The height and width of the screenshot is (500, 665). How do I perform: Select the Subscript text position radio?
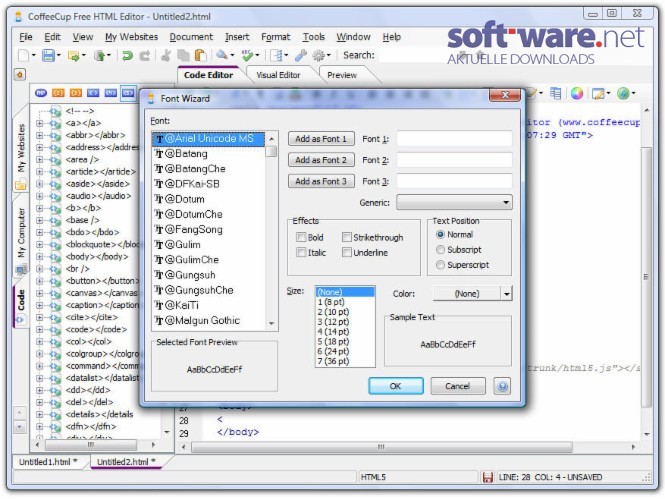click(x=440, y=250)
